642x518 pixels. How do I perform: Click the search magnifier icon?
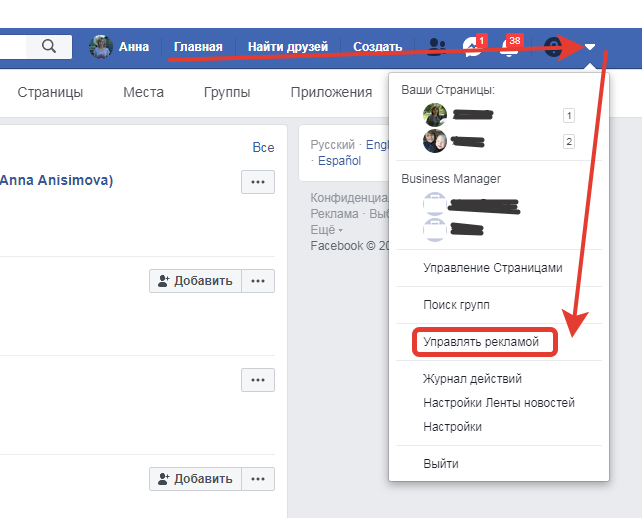tap(49, 46)
